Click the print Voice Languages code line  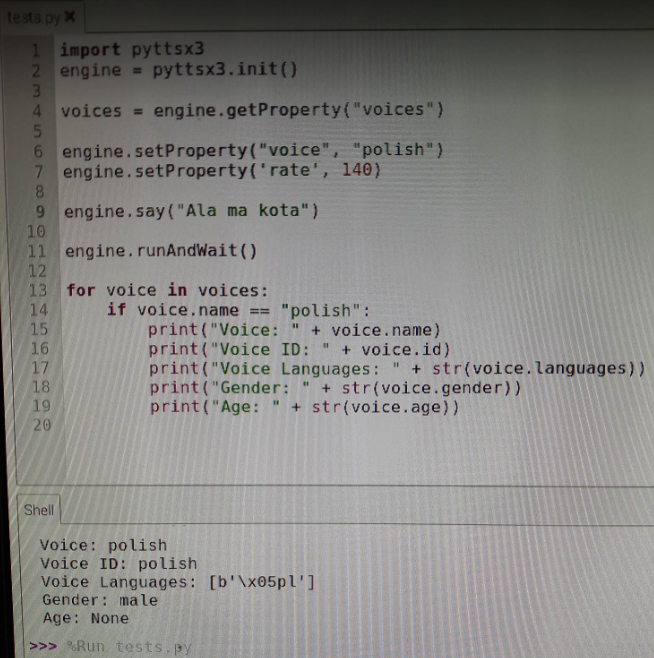pyautogui.click(x=397, y=369)
